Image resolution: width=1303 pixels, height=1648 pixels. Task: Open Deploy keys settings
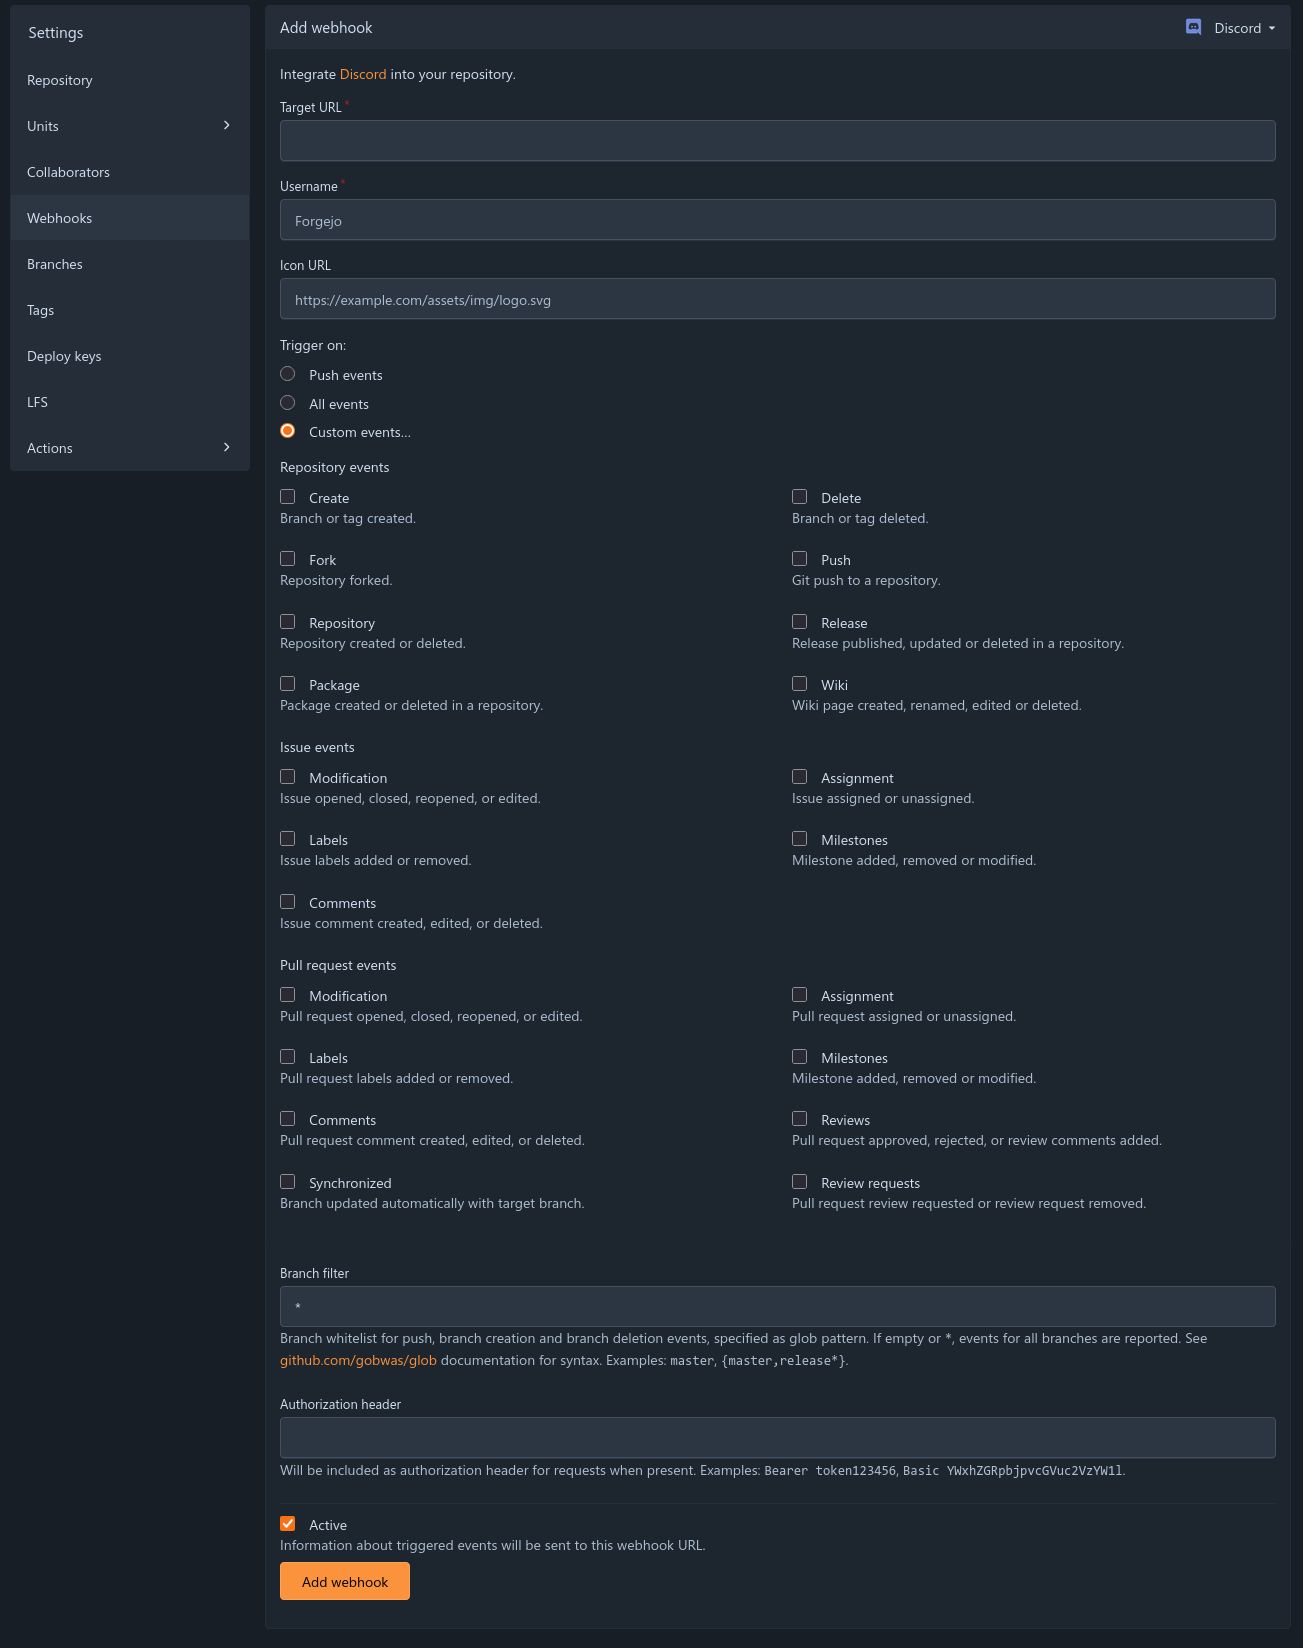(130, 356)
